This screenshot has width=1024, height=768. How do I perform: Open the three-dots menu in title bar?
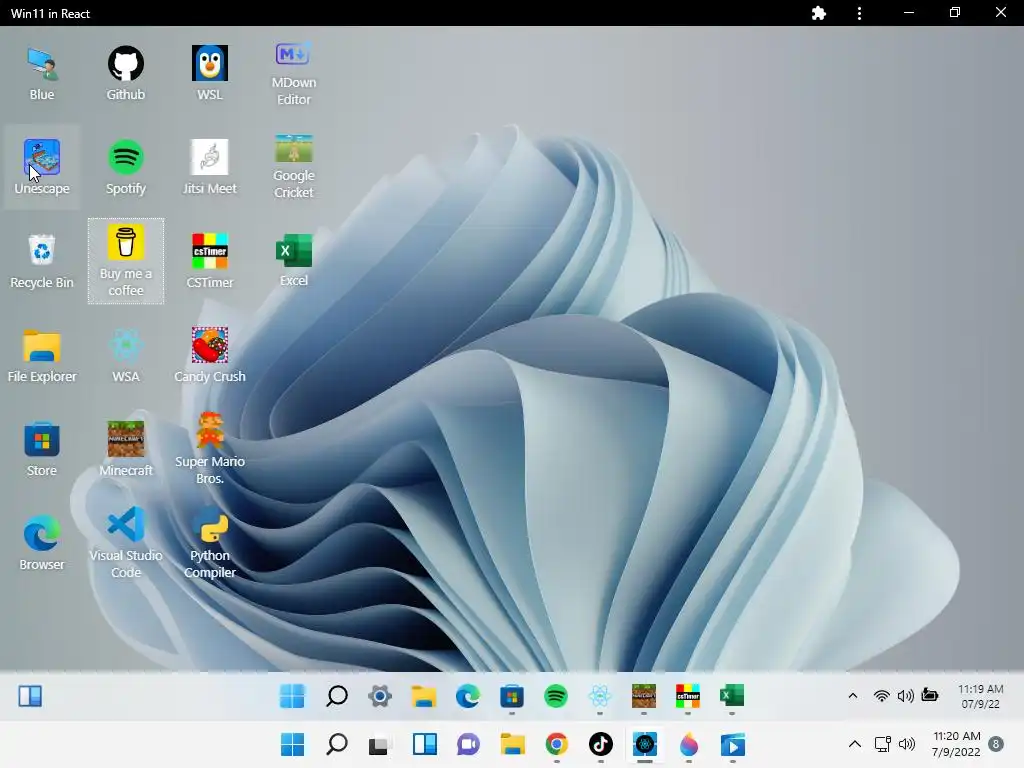859,13
